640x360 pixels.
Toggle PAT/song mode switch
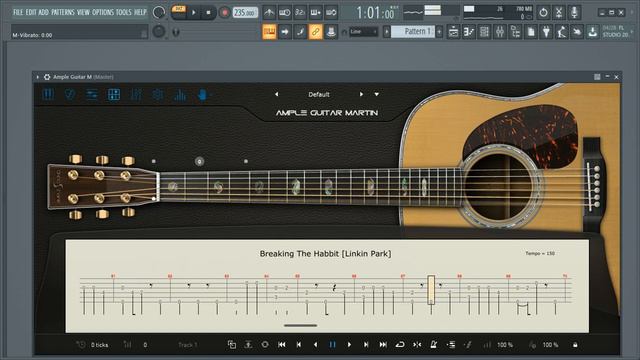point(178,9)
